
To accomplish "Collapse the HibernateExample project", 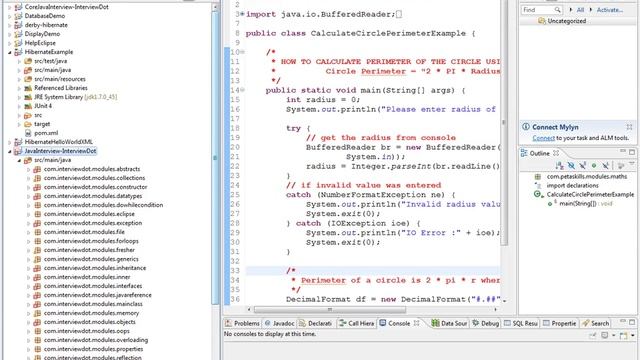I will pos(10,52).
